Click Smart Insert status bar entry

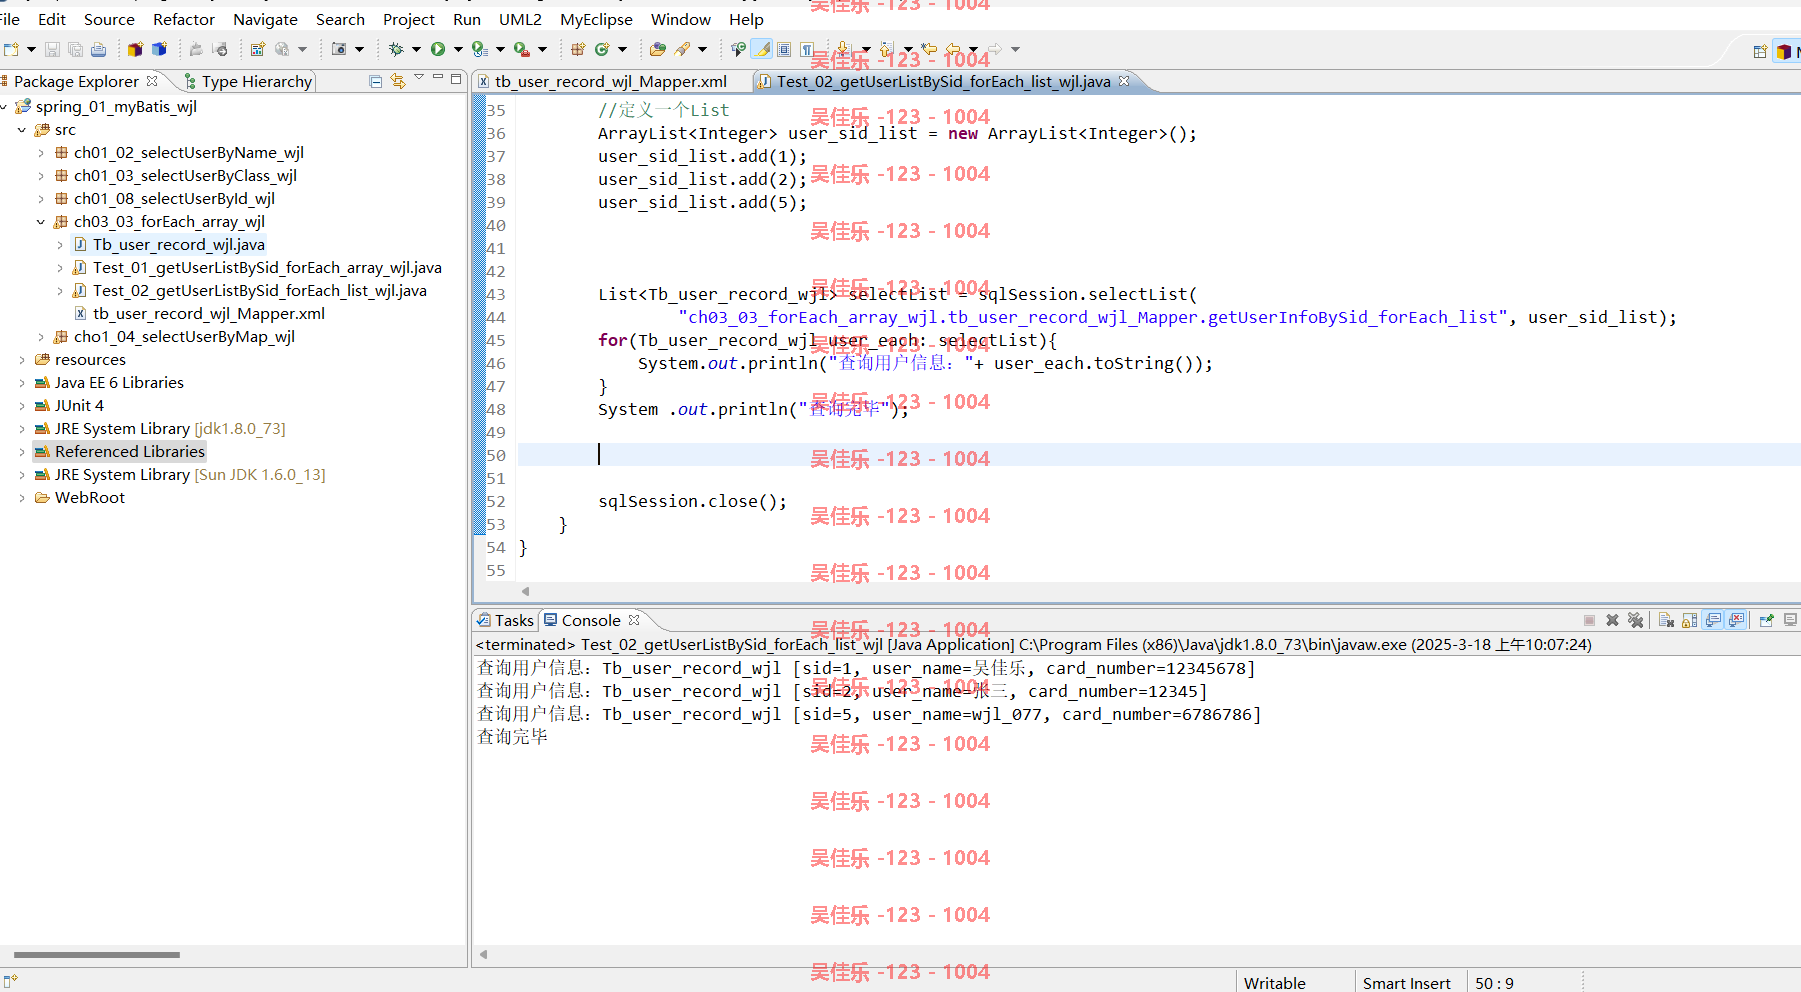pyautogui.click(x=1406, y=983)
